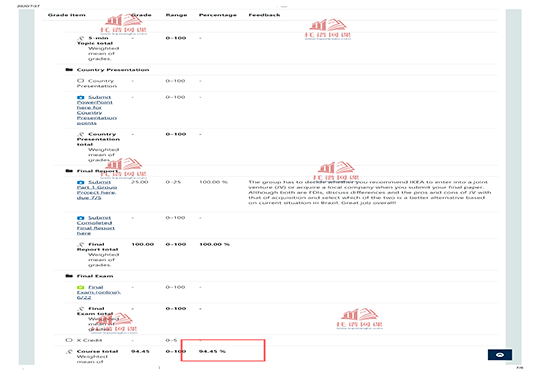Open Submit PowerPoint for Country Presentation link
540x374 pixels.
[x=97, y=110]
